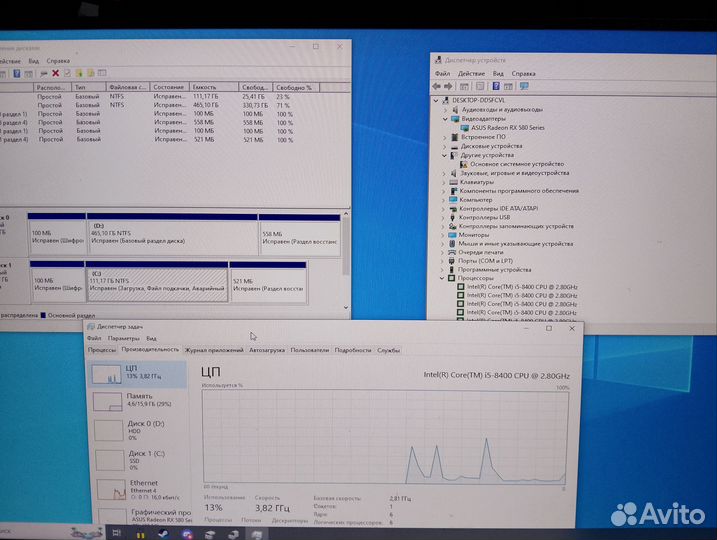Image resolution: width=717 pixels, height=540 pixels.
Task: Open Вид menu in Device Manager
Action: point(498,74)
